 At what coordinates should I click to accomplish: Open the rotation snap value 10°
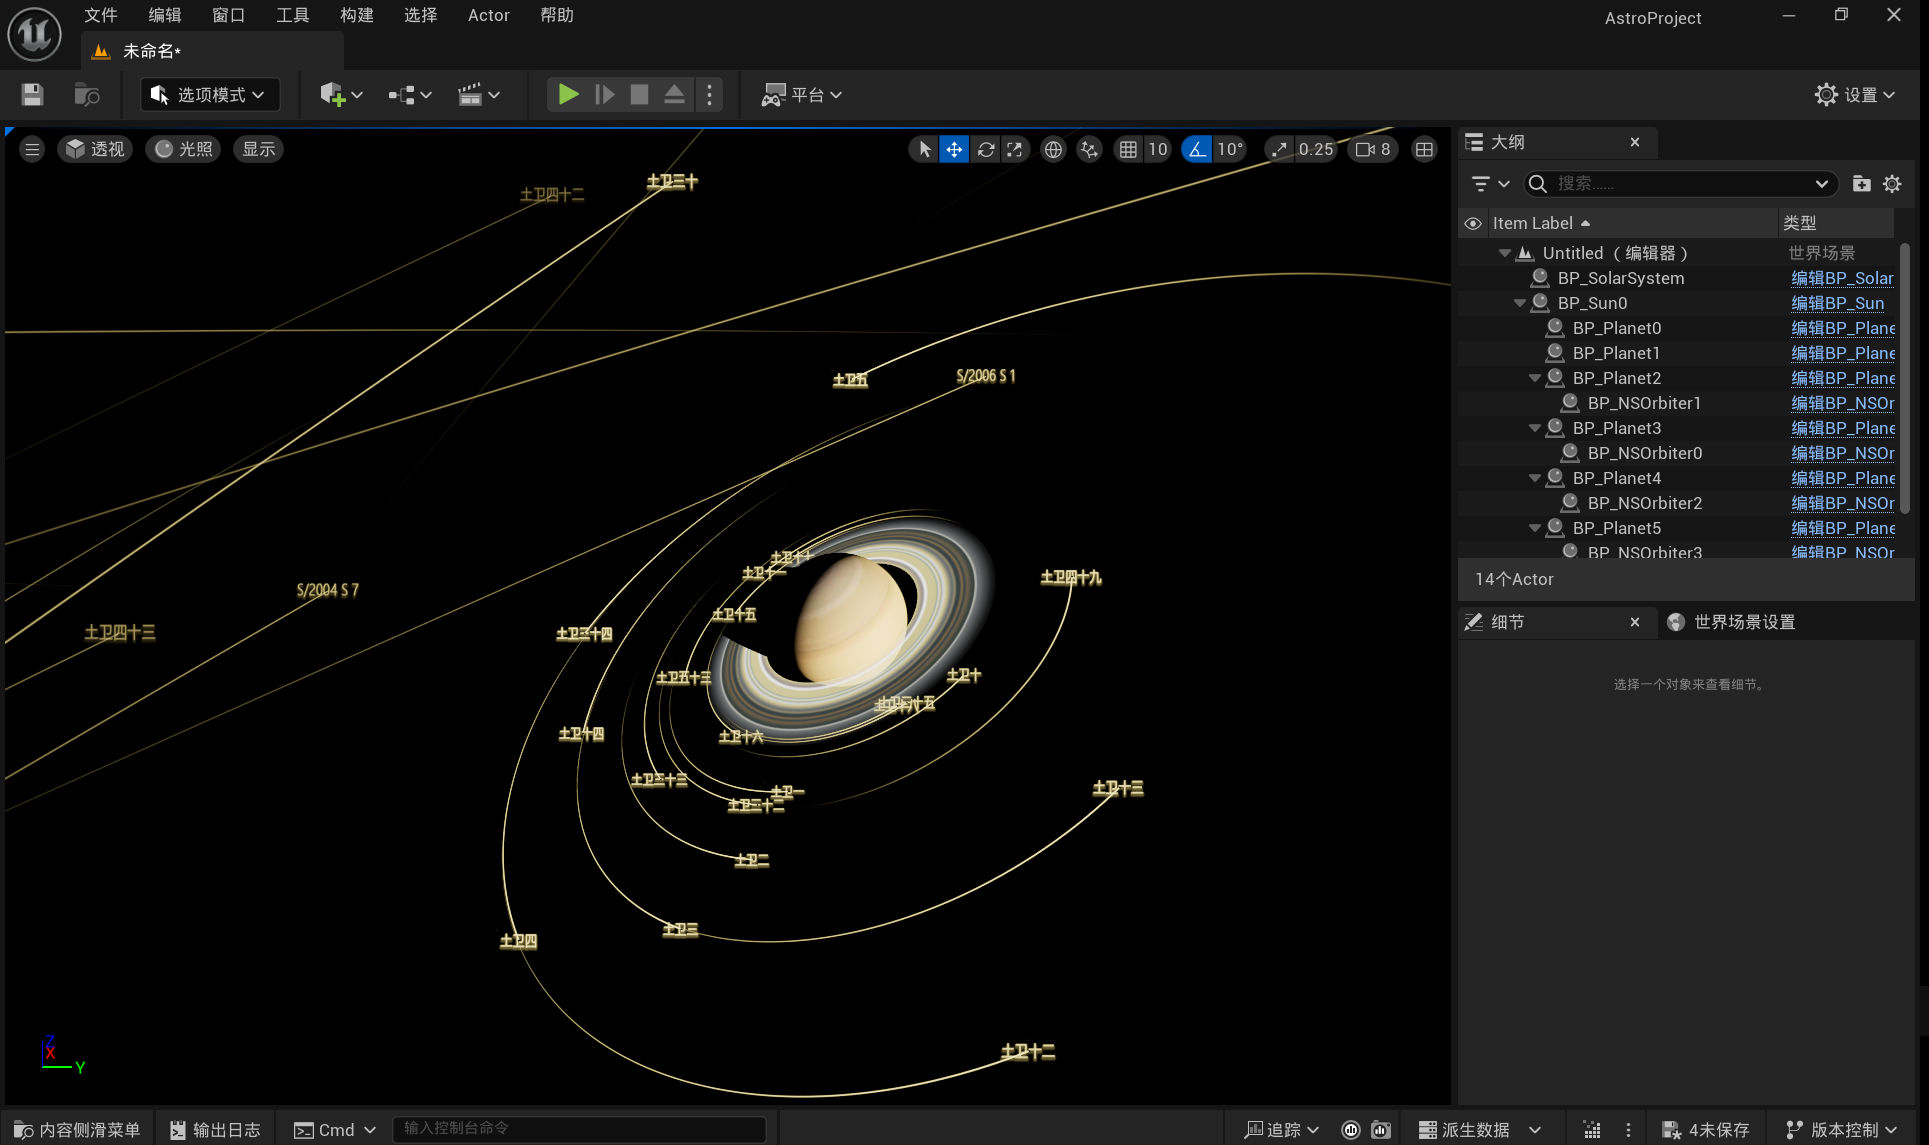tap(1230, 149)
